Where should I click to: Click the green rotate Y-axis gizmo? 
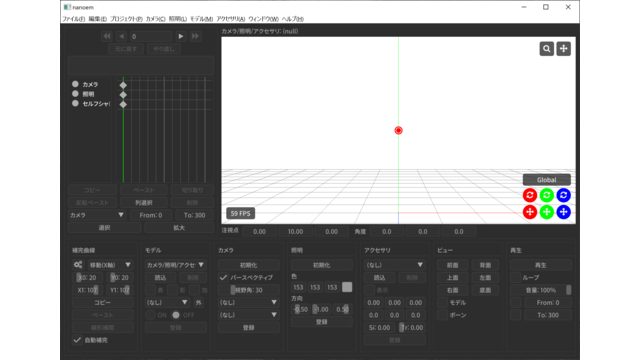[x=547, y=195]
